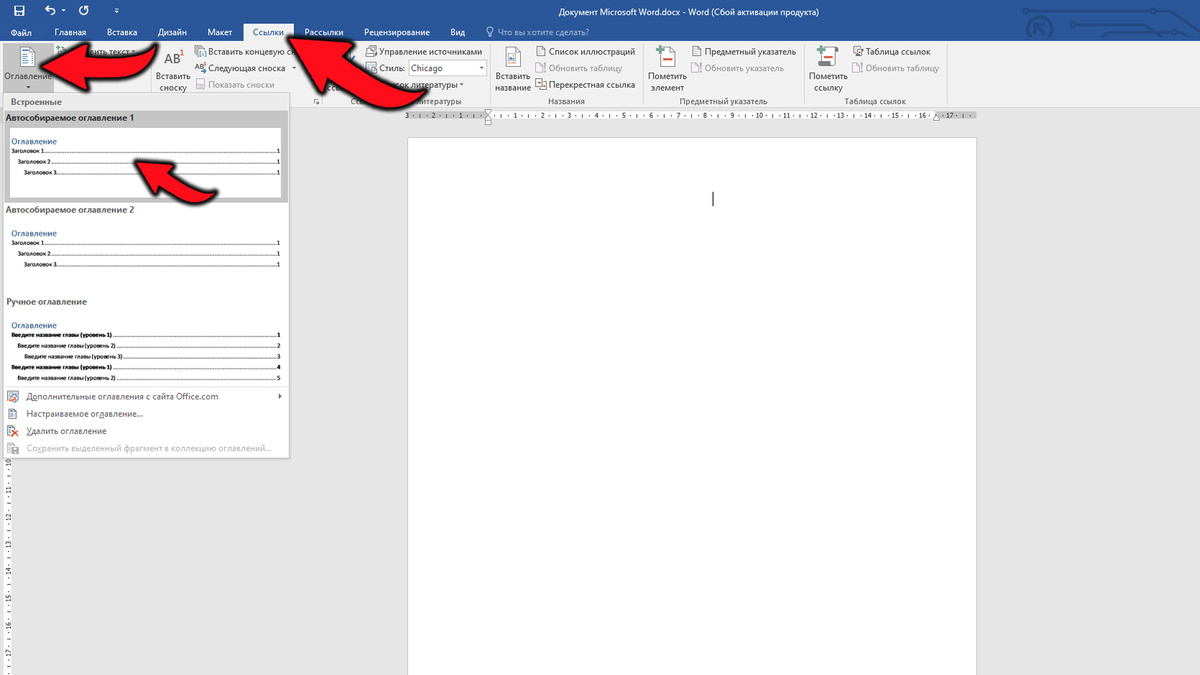Select the Ссылки ribbon tab
1200x675 pixels.
pyautogui.click(x=270, y=33)
